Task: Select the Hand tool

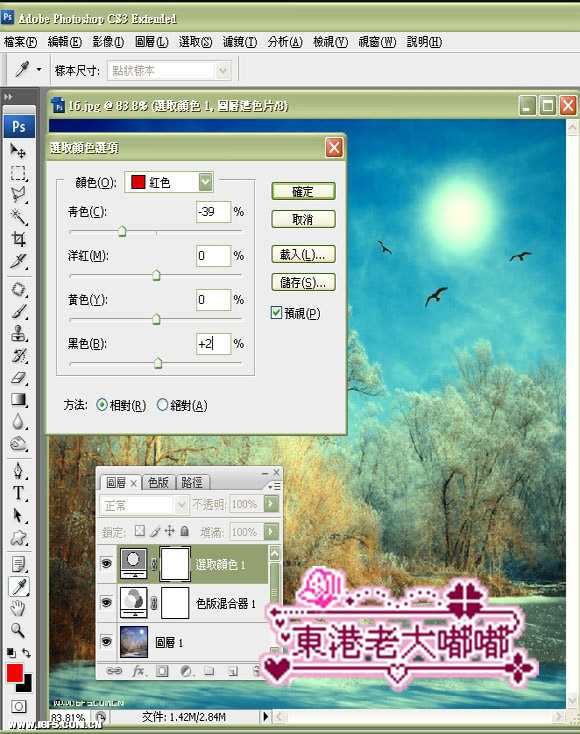Action: (18, 609)
